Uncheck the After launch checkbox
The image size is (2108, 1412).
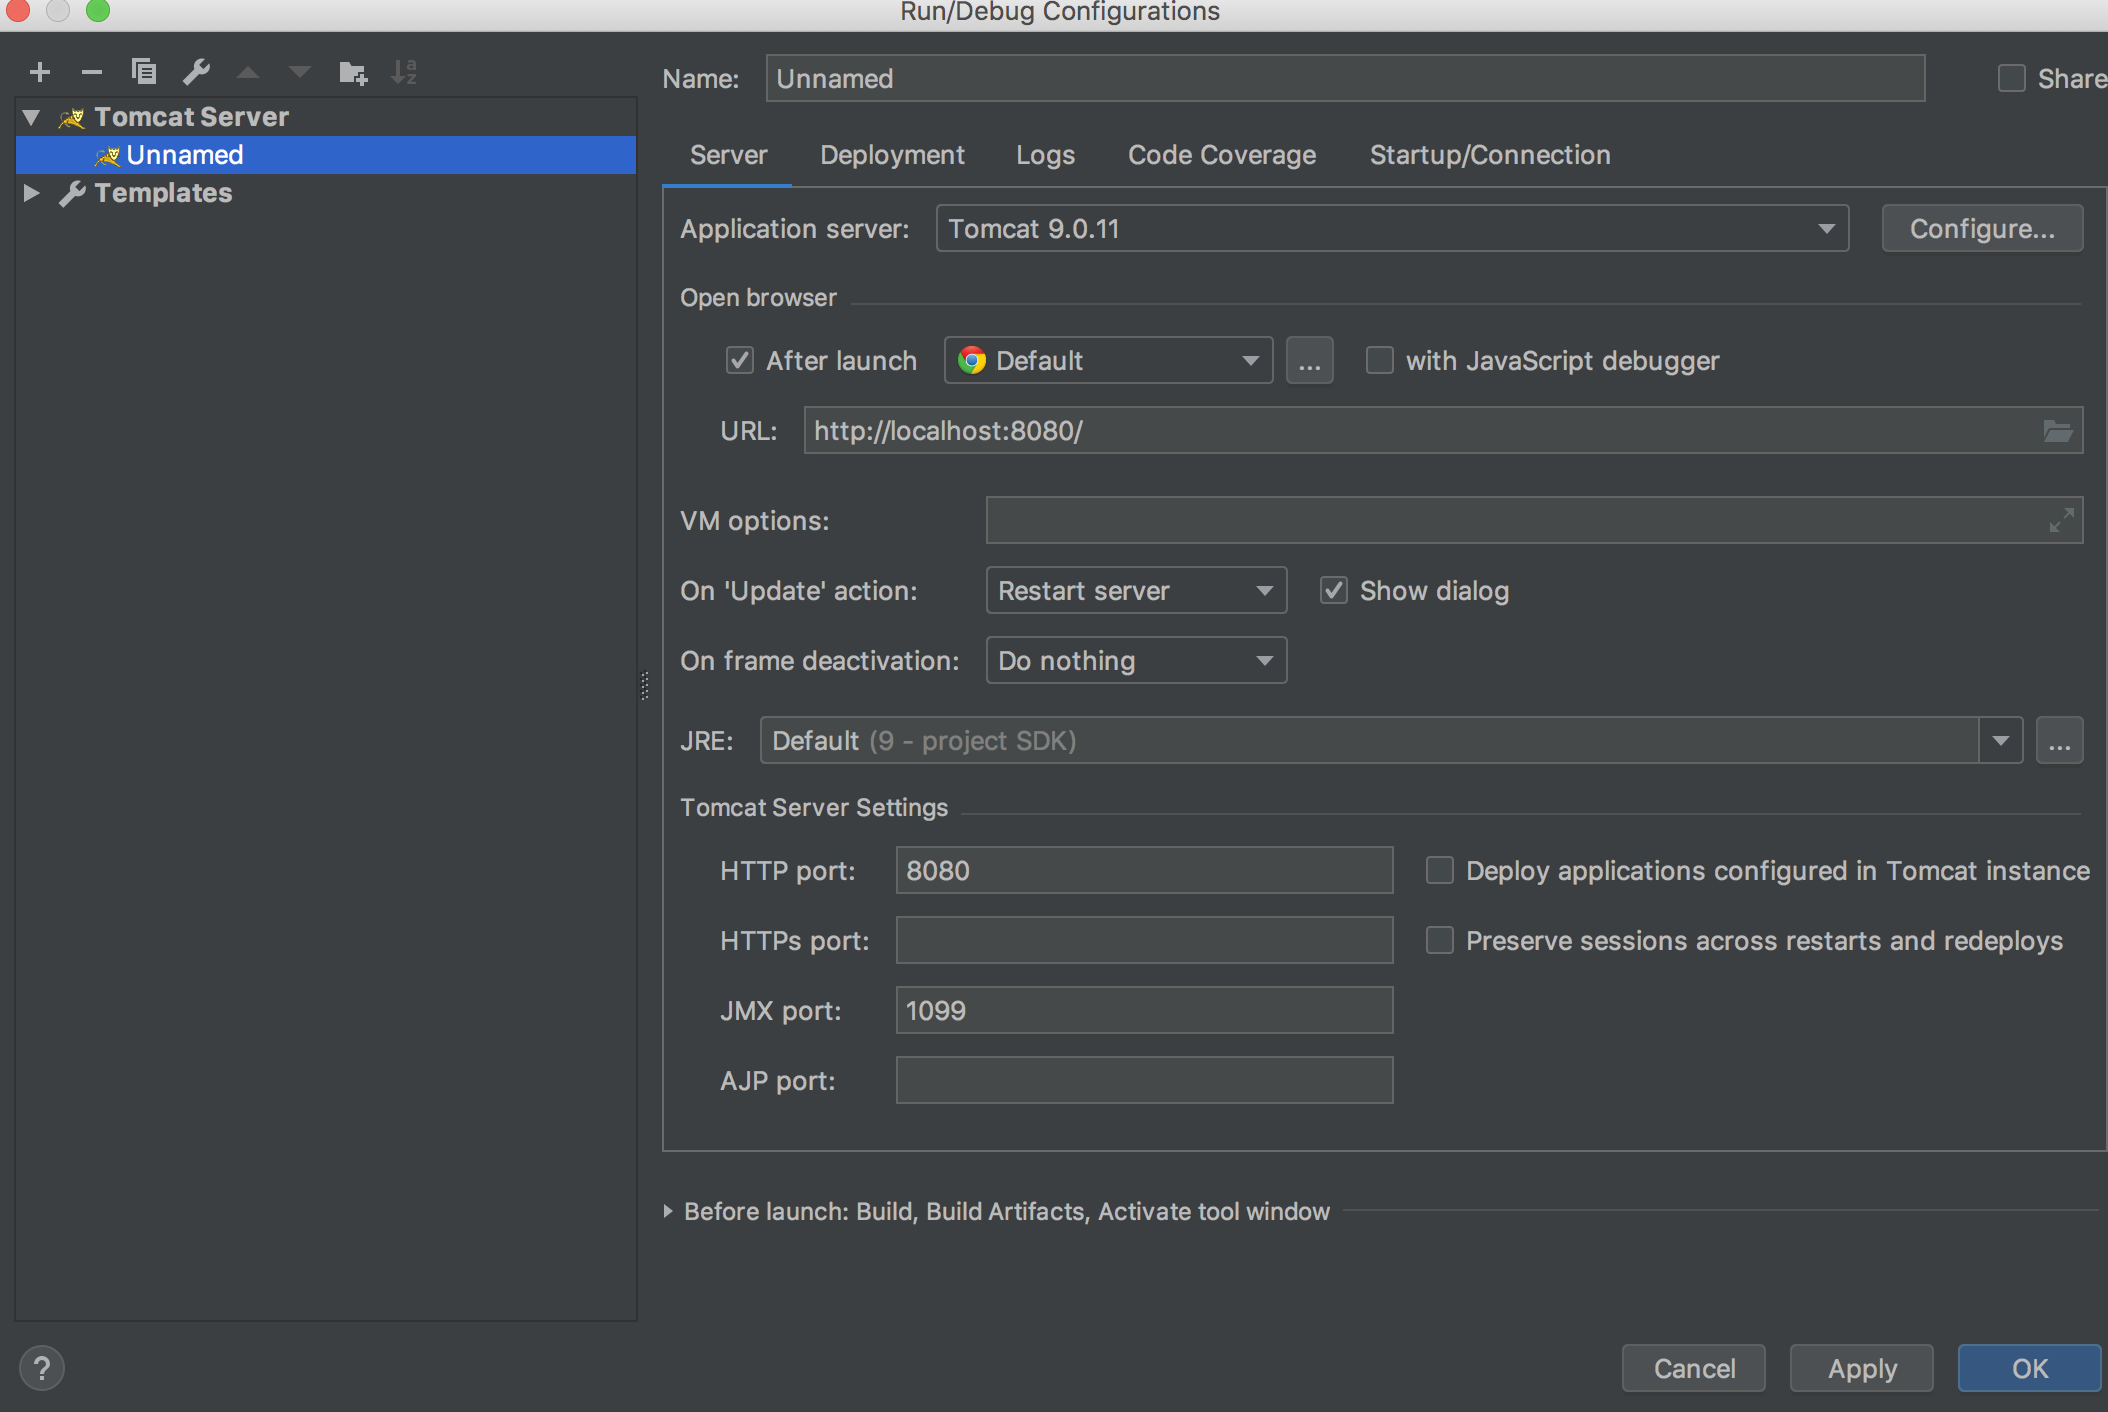click(x=739, y=361)
